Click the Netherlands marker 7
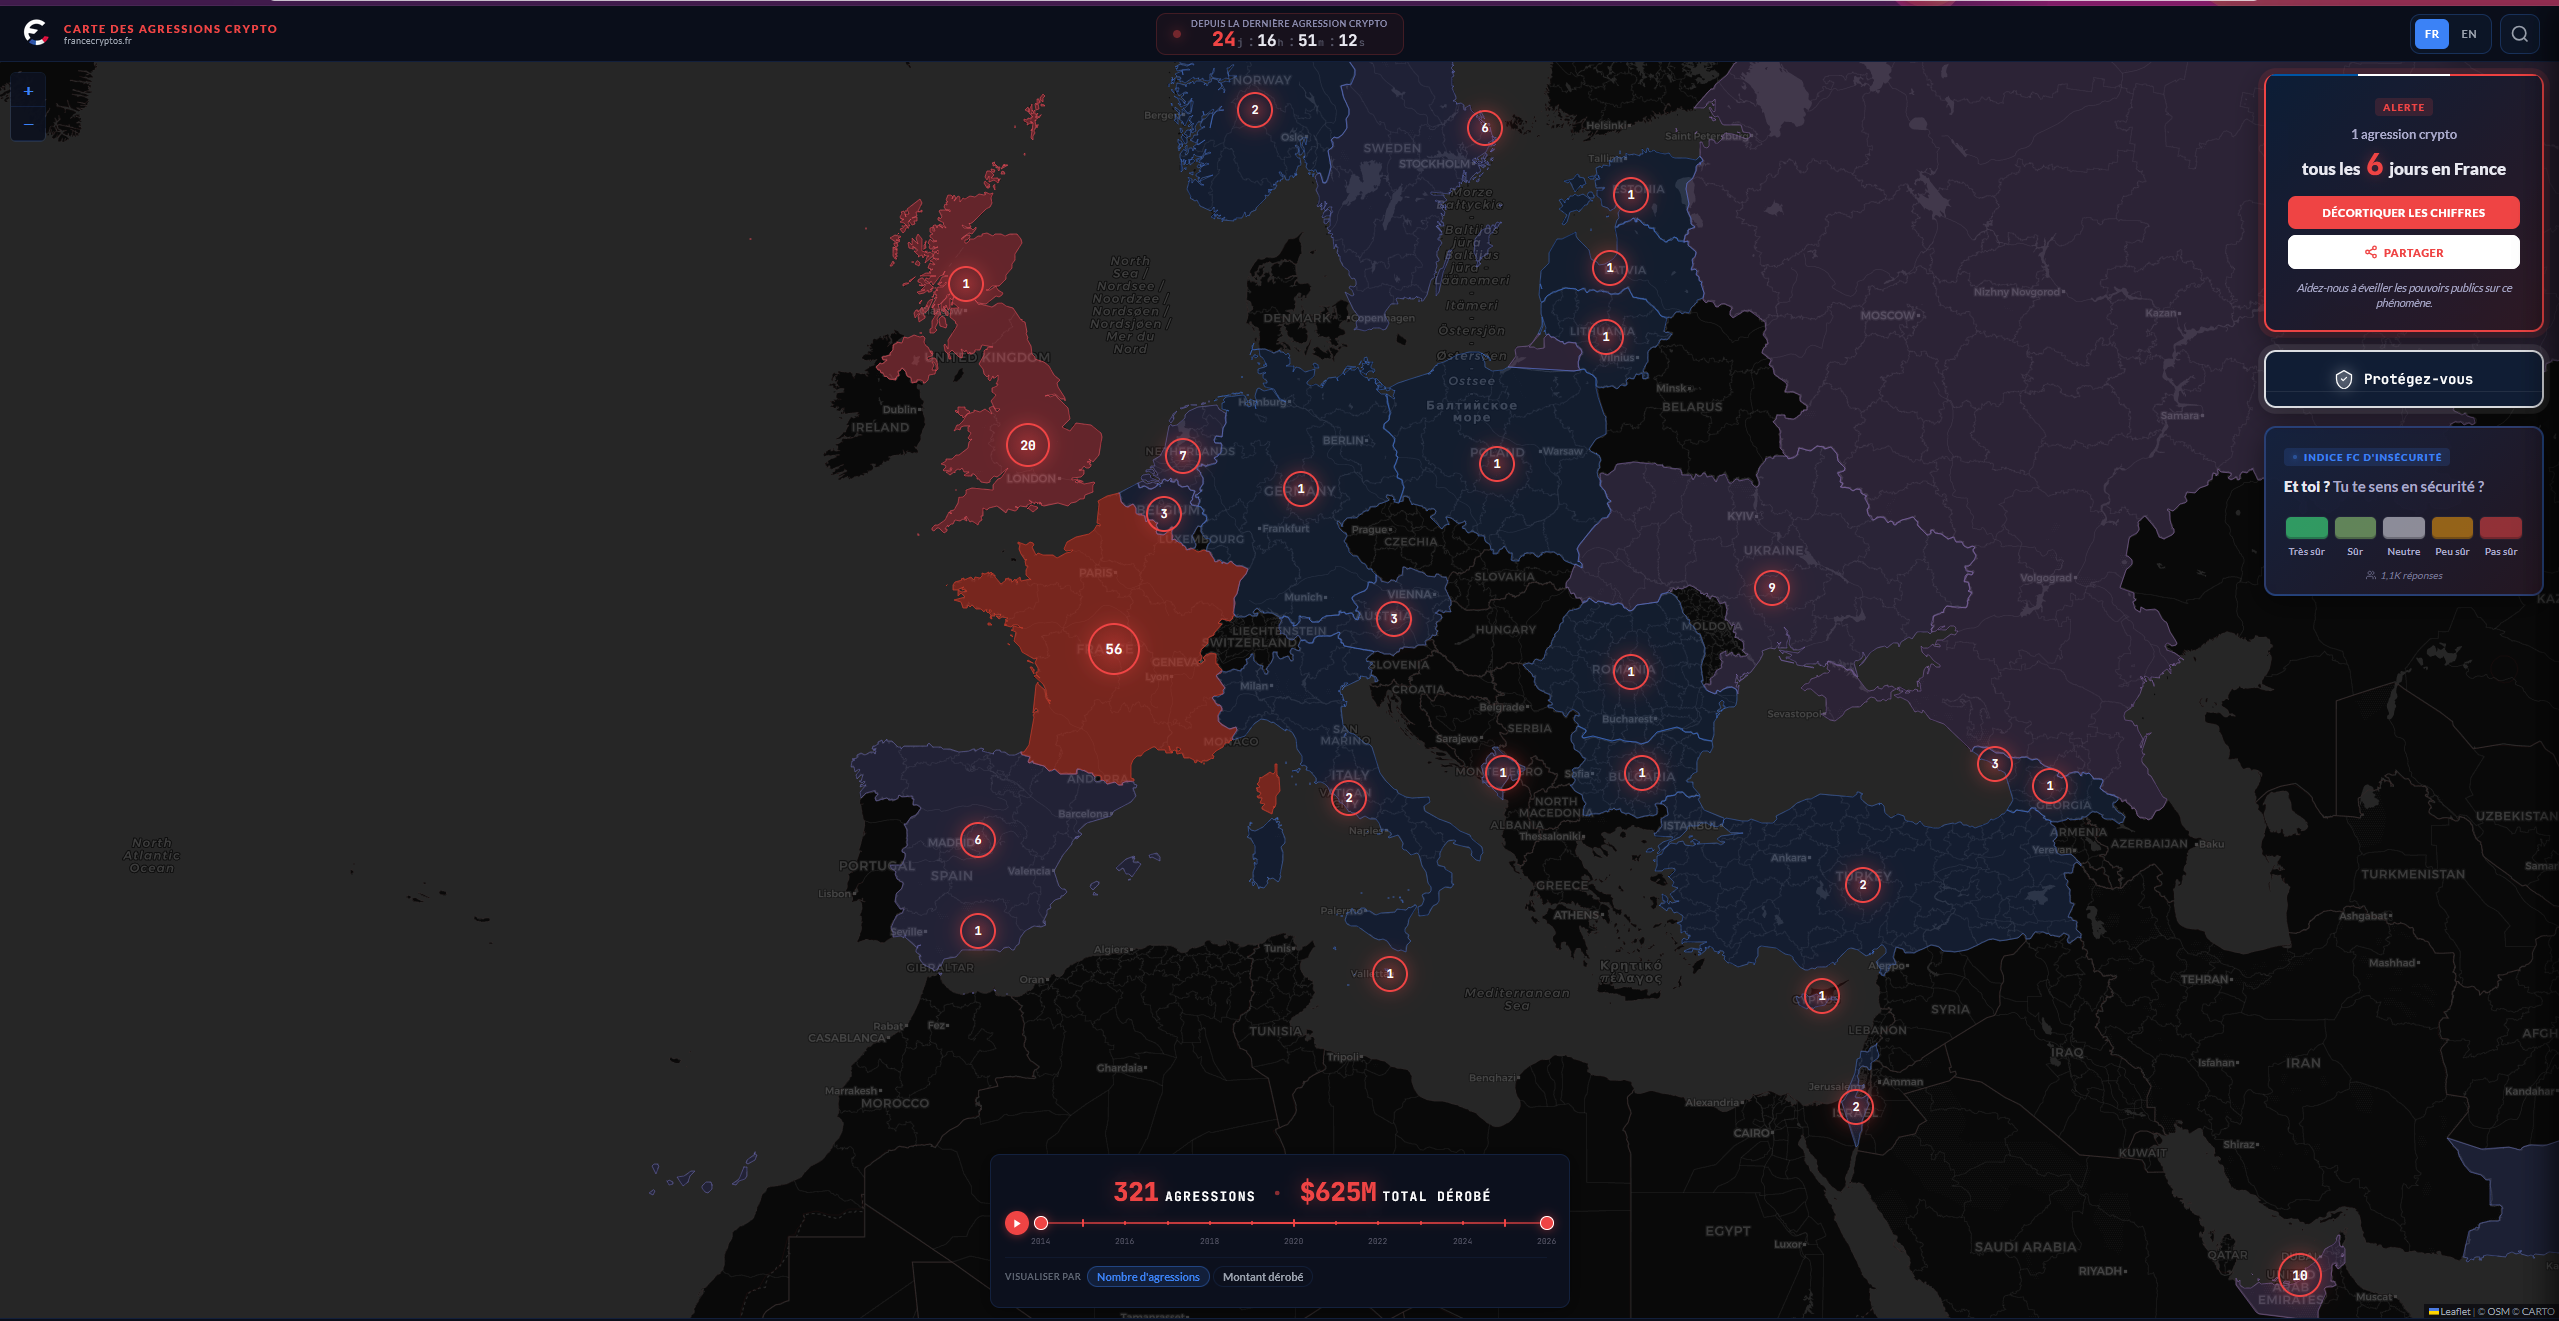 point(1182,456)
